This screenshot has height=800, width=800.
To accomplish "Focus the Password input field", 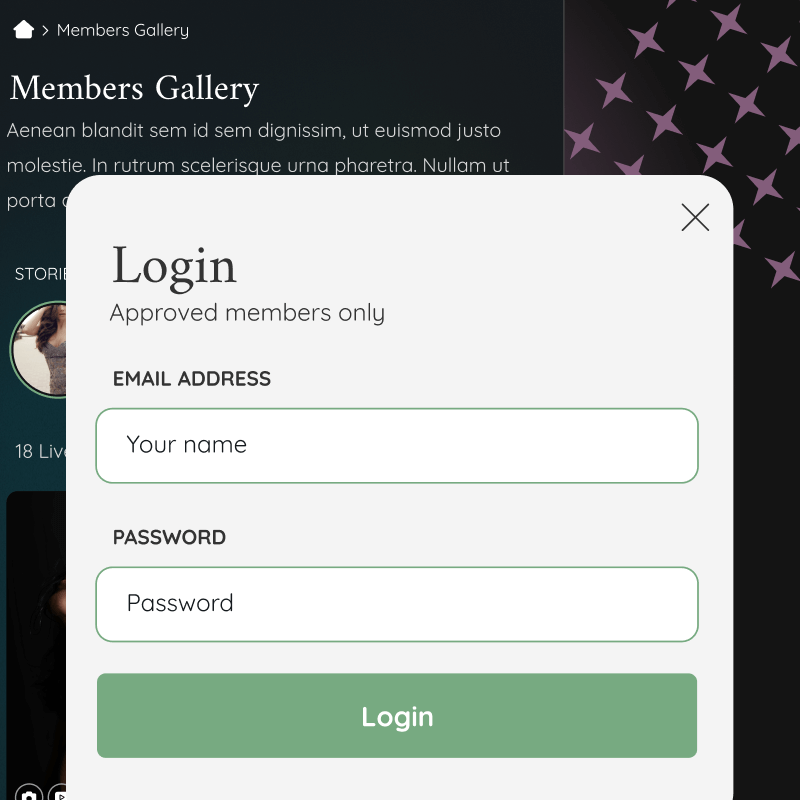I will click(x=397, y=604).
